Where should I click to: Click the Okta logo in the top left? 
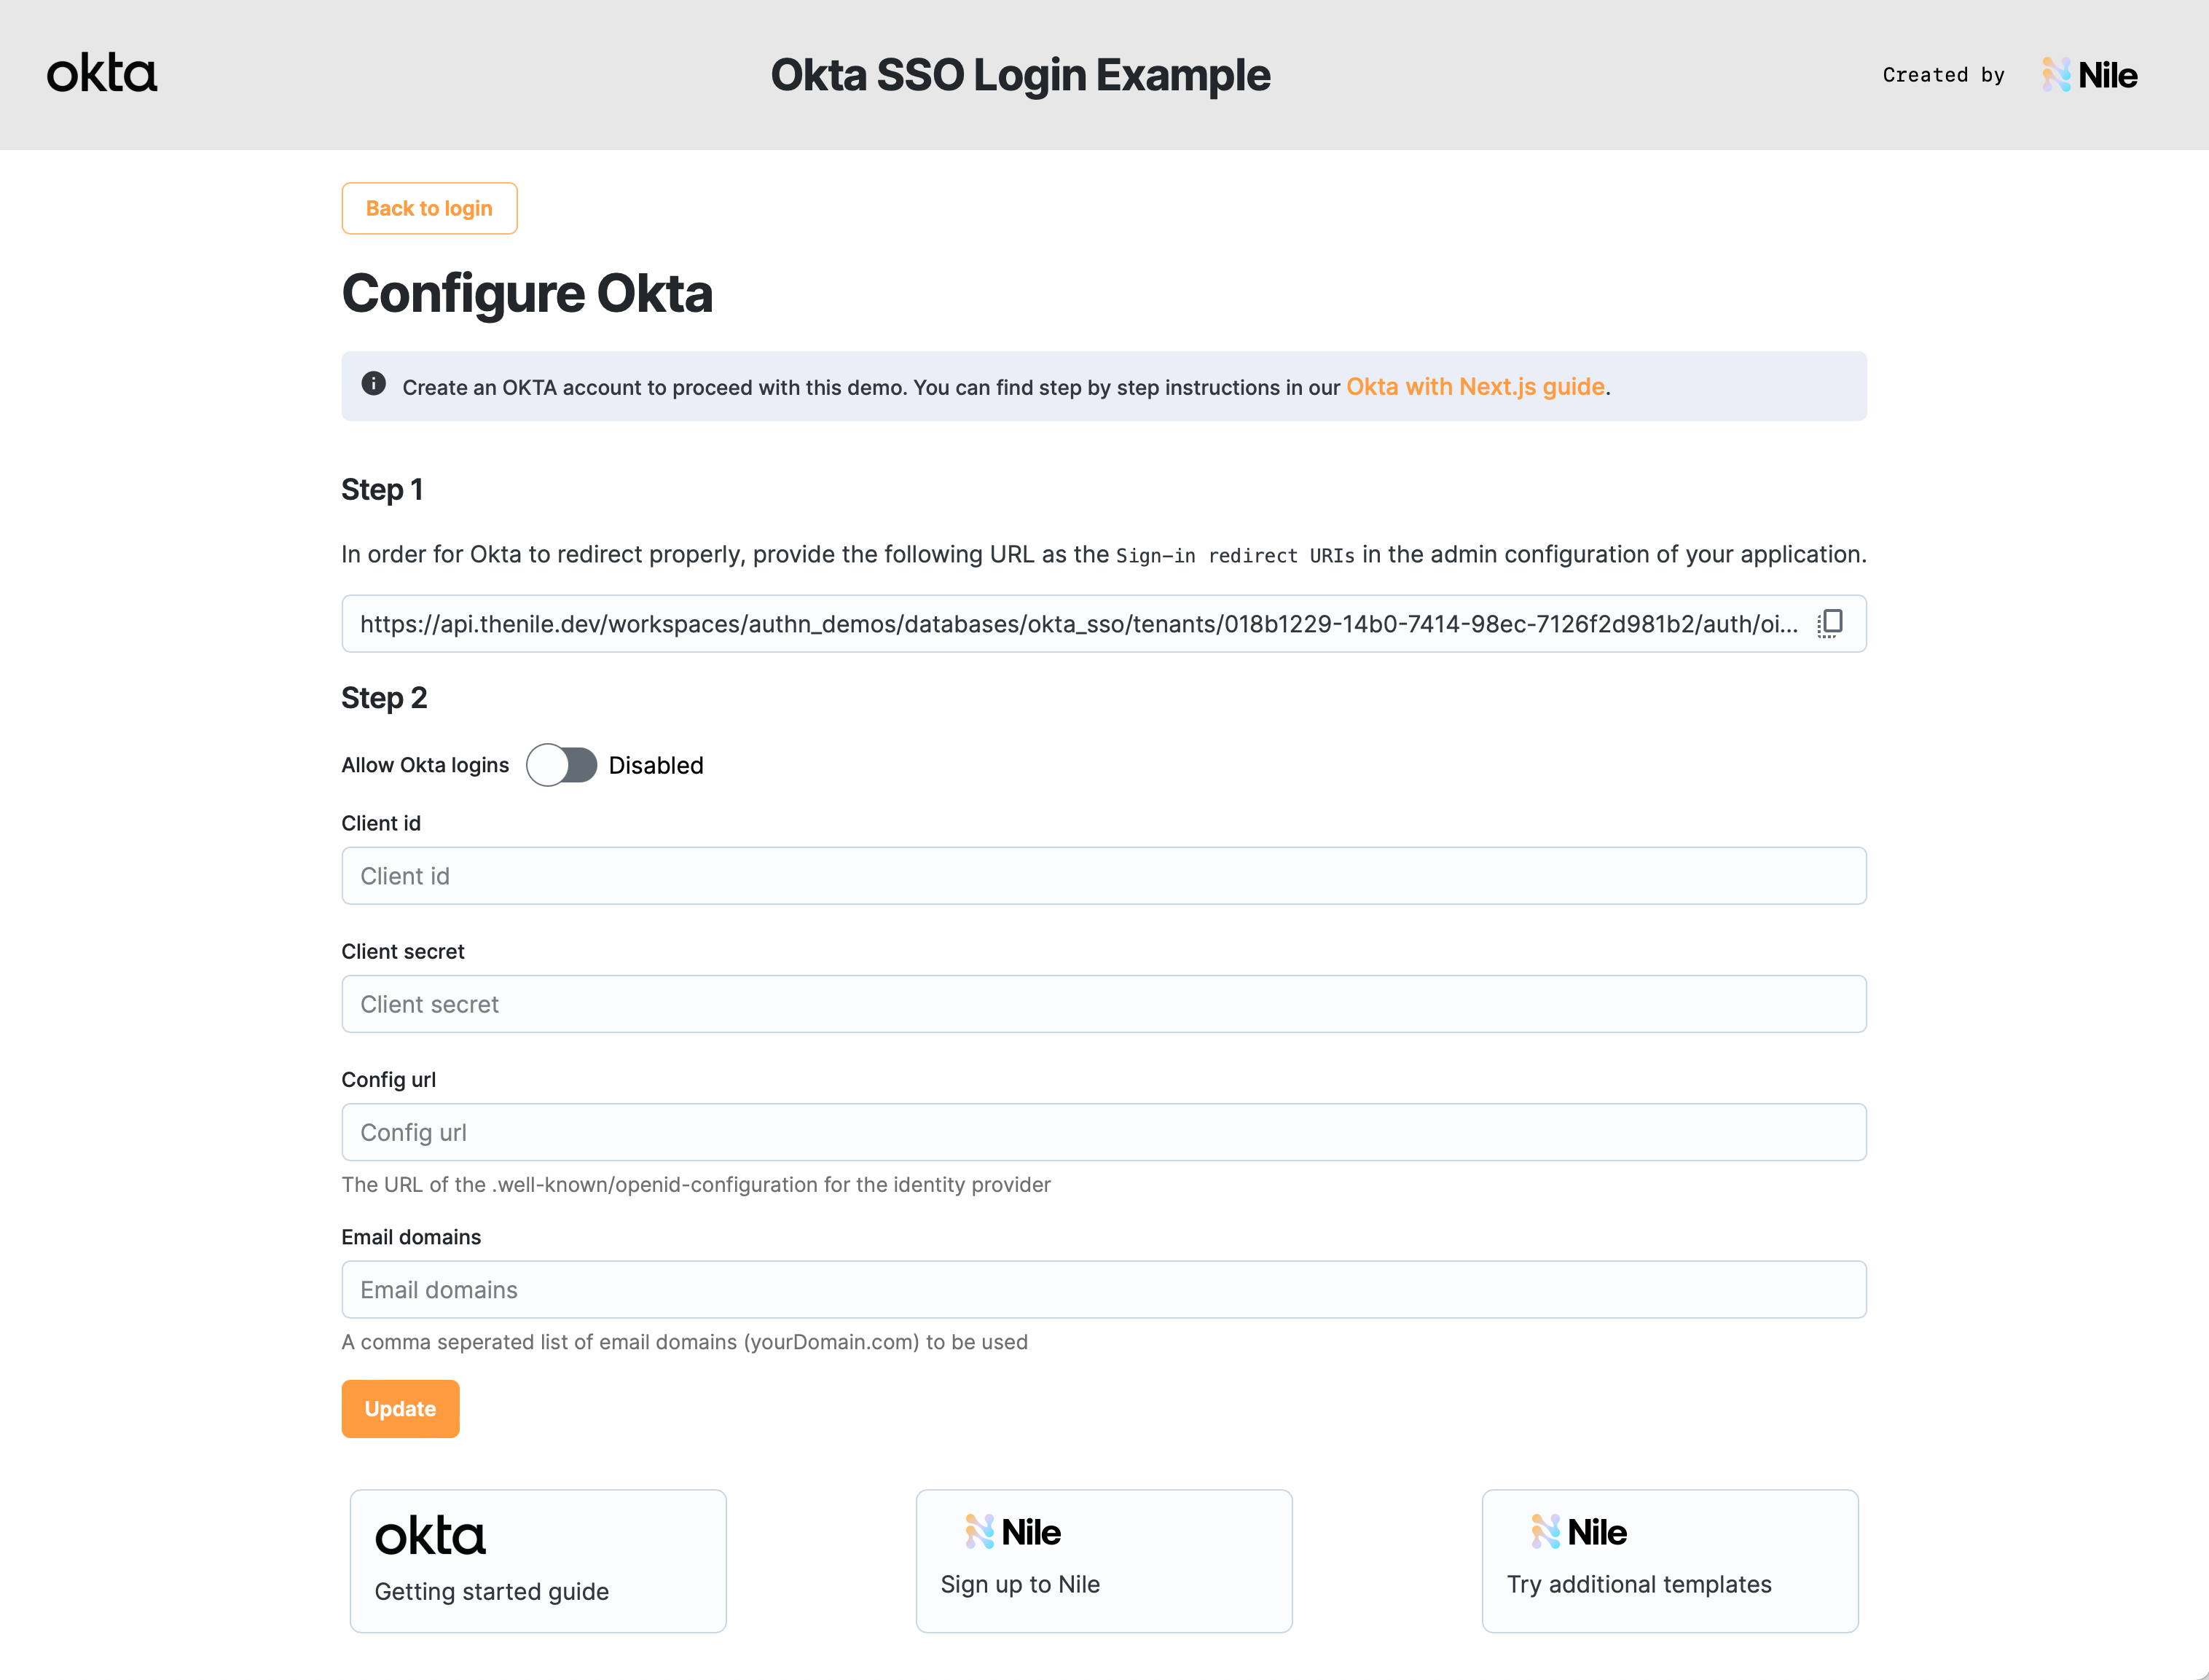coord(99,74)
